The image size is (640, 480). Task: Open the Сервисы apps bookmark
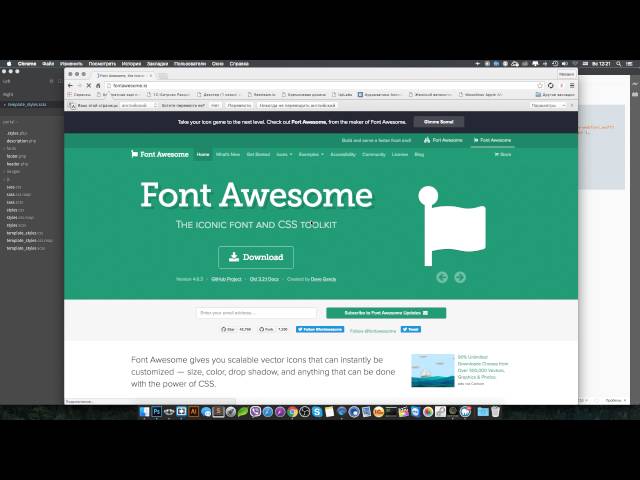tap(79, 95)
